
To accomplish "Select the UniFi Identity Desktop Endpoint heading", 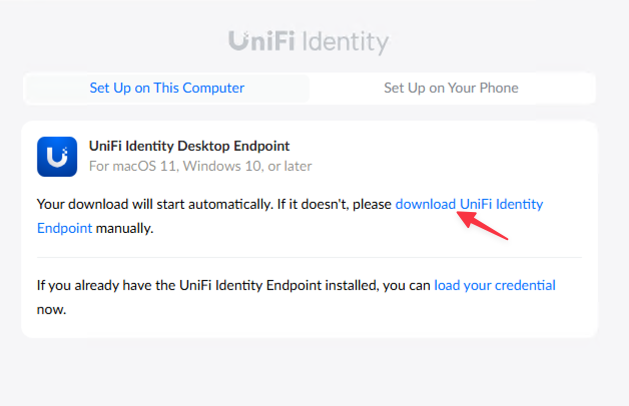I will pos(189,146).
